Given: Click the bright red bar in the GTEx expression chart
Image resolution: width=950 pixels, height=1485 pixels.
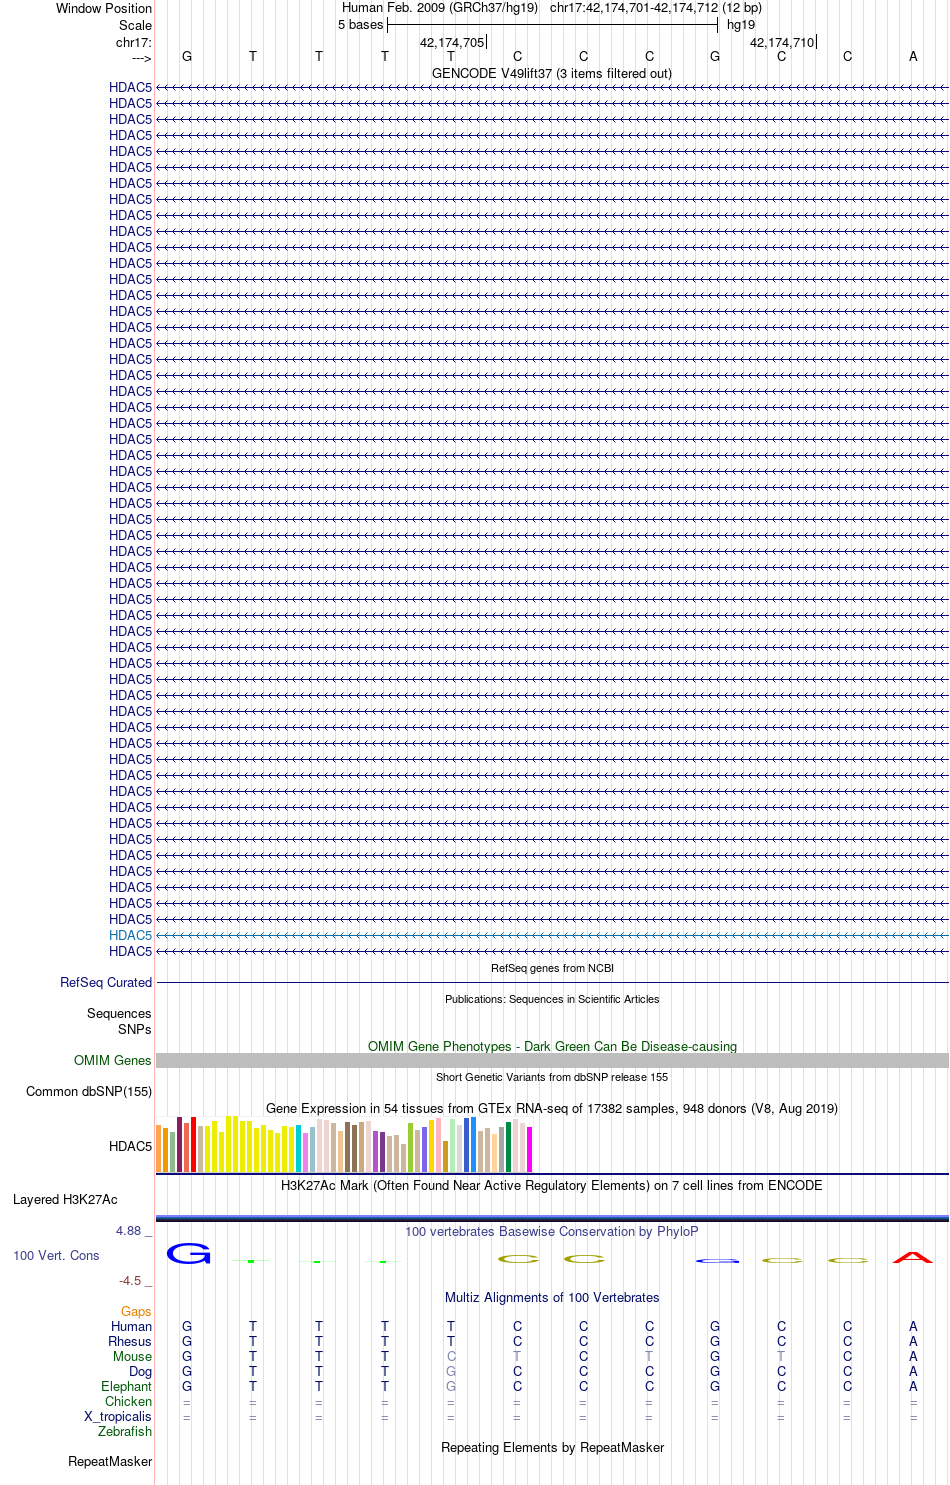Looking at the screenshot, I should pyautogui.click(x=194, y=1144).
